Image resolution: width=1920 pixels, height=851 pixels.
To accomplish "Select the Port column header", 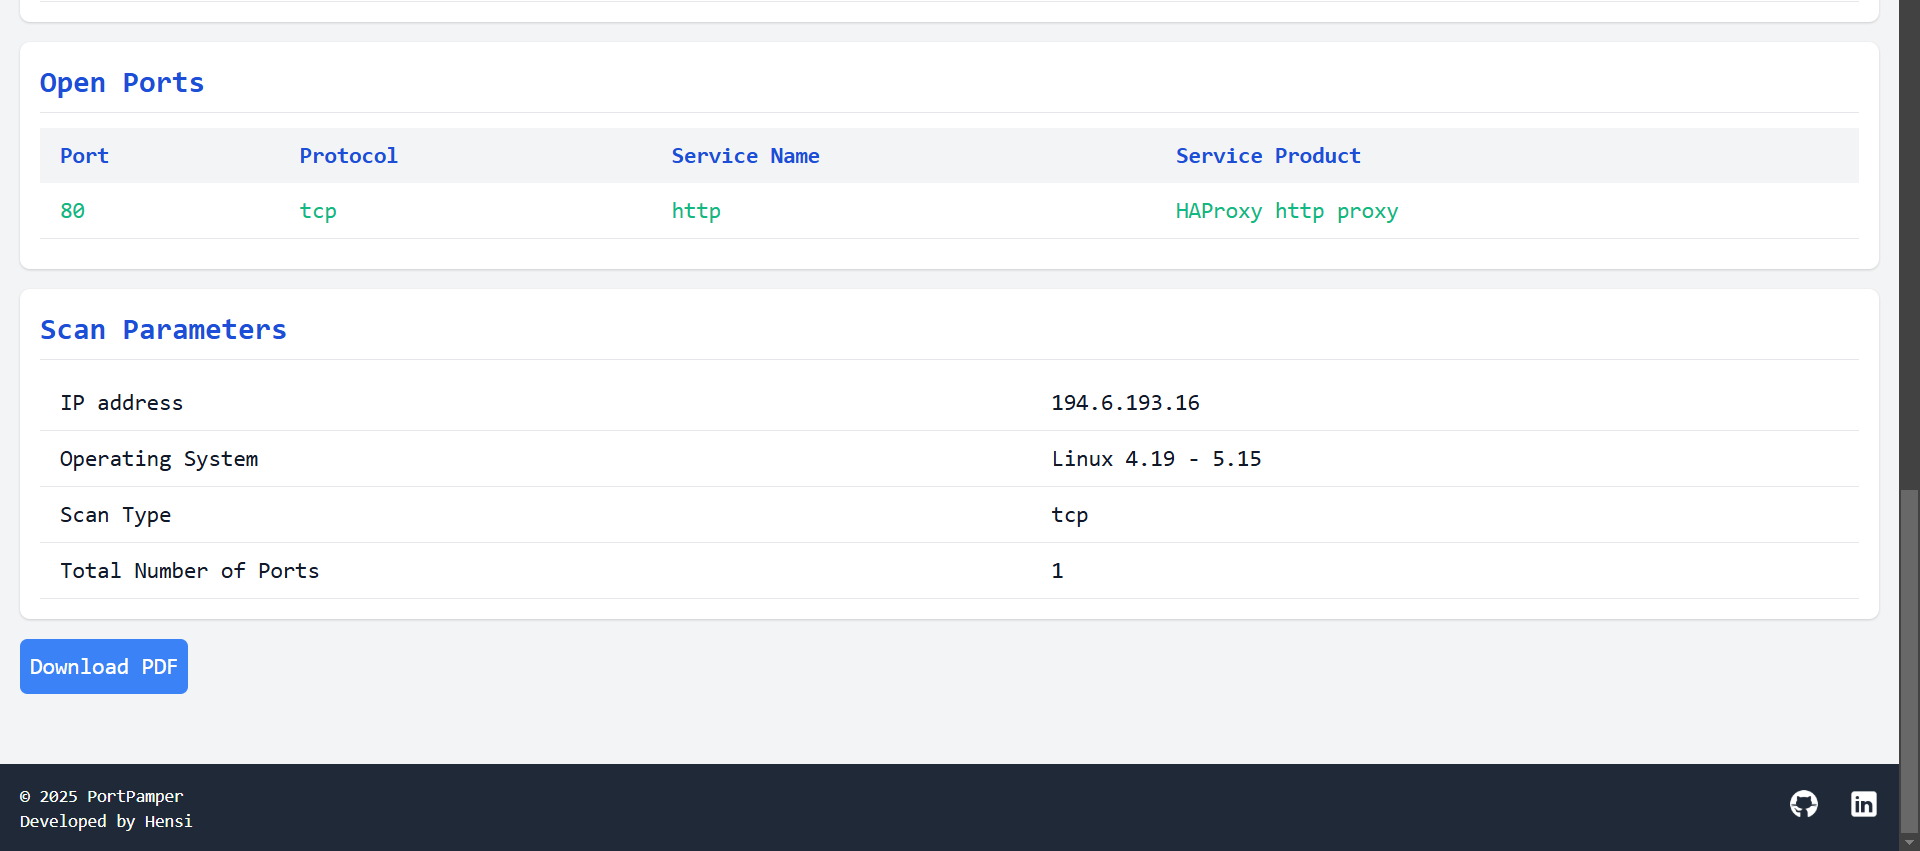I will [84, 156].
